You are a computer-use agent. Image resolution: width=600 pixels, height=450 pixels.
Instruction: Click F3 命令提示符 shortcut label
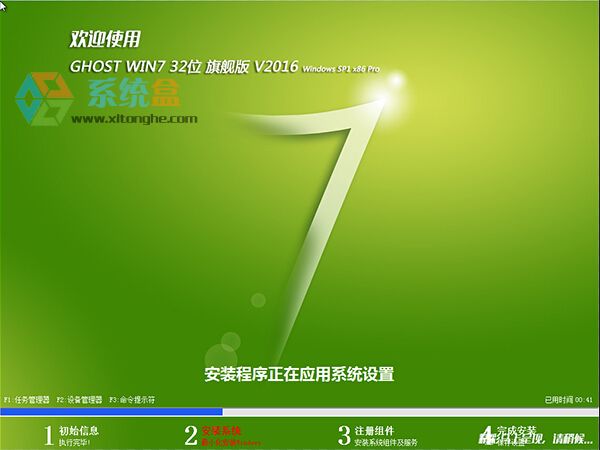[x=132, y=400]
